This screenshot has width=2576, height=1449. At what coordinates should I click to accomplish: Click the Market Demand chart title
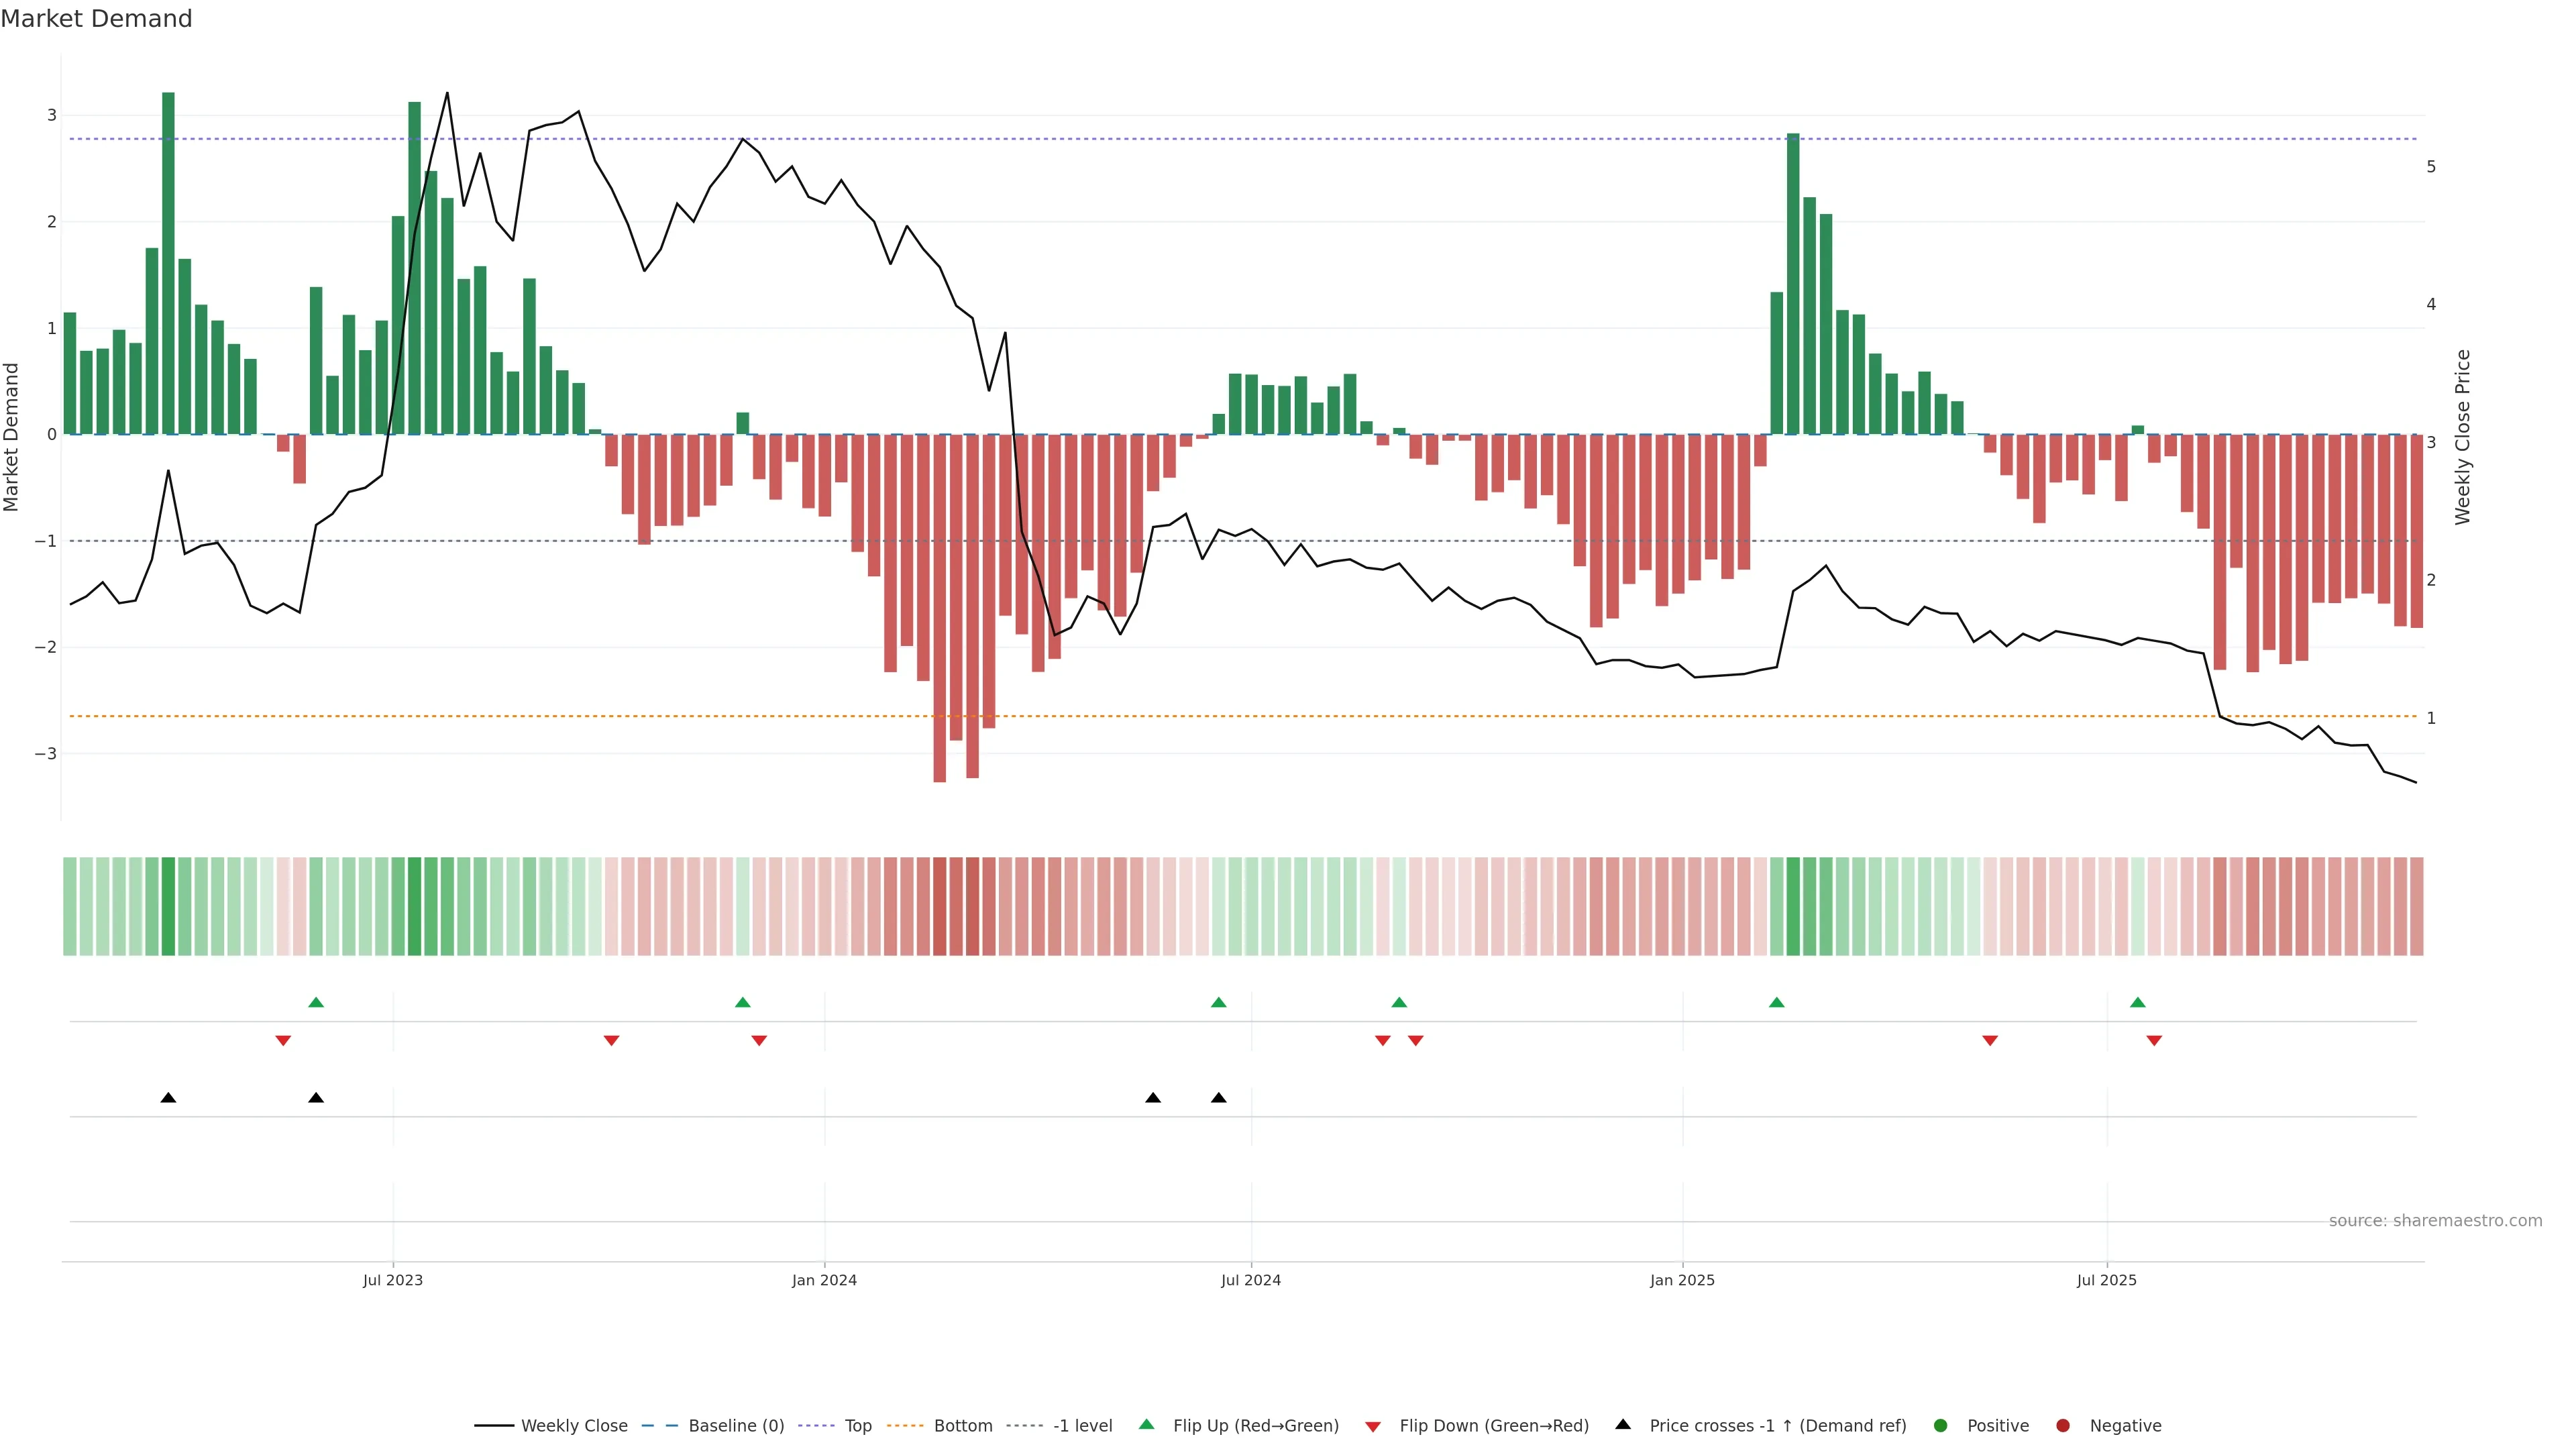pyautogui.click(x=96, y=19)
